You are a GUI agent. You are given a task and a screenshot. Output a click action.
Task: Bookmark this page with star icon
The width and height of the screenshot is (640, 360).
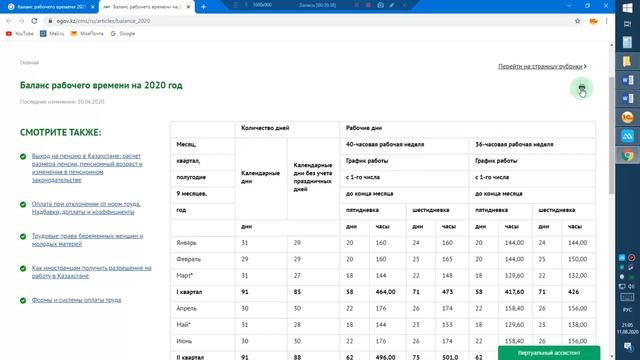(x=577, y=21)
